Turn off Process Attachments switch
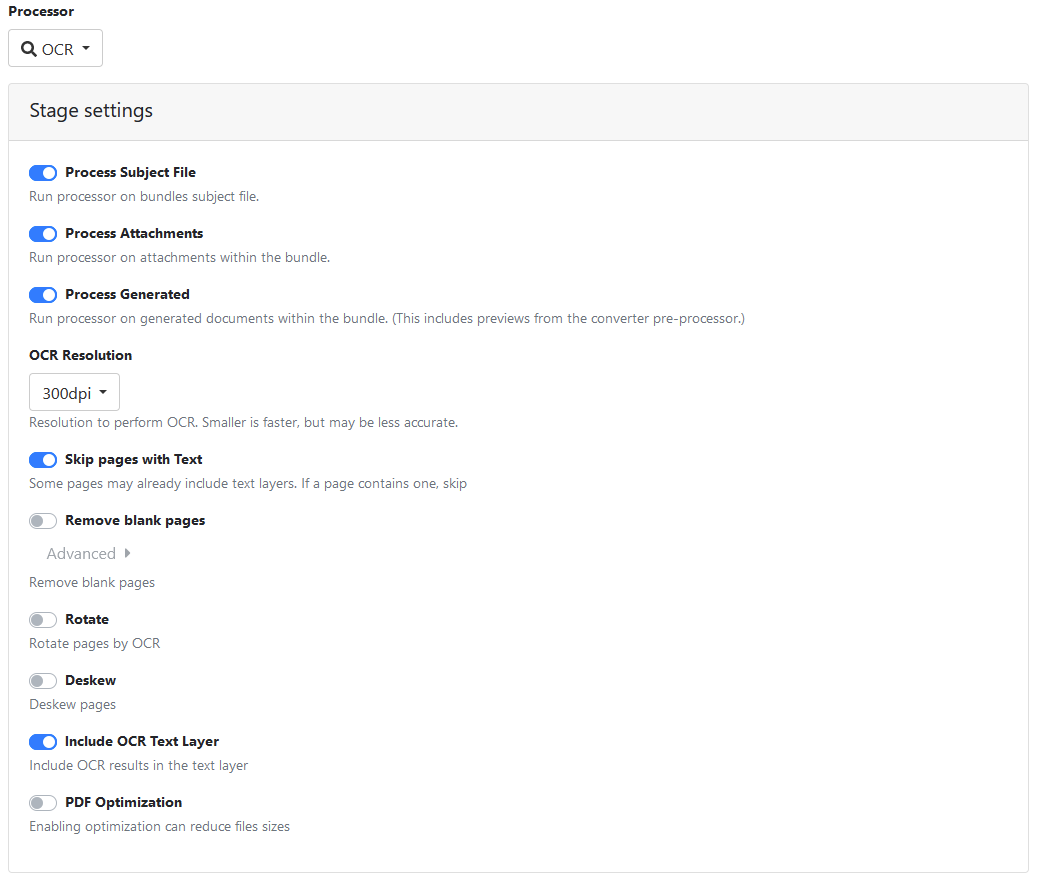This screenshot has height=883, width=1040. pyautogui.click(x=43, y=234)
